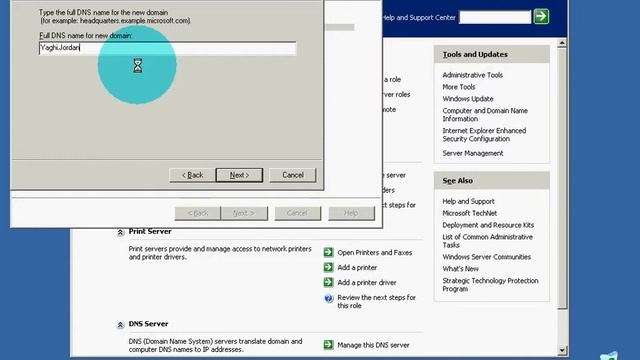Open Help and Support link under See Also
Image resolution: width=640 pixels, height=360 pixels.
[468, 202]
